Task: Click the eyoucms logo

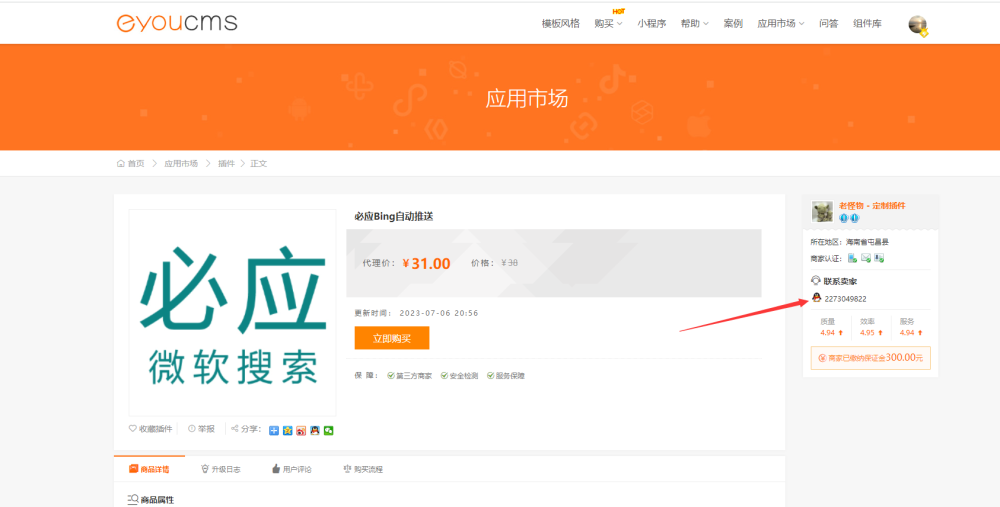Action: (177, 22)
